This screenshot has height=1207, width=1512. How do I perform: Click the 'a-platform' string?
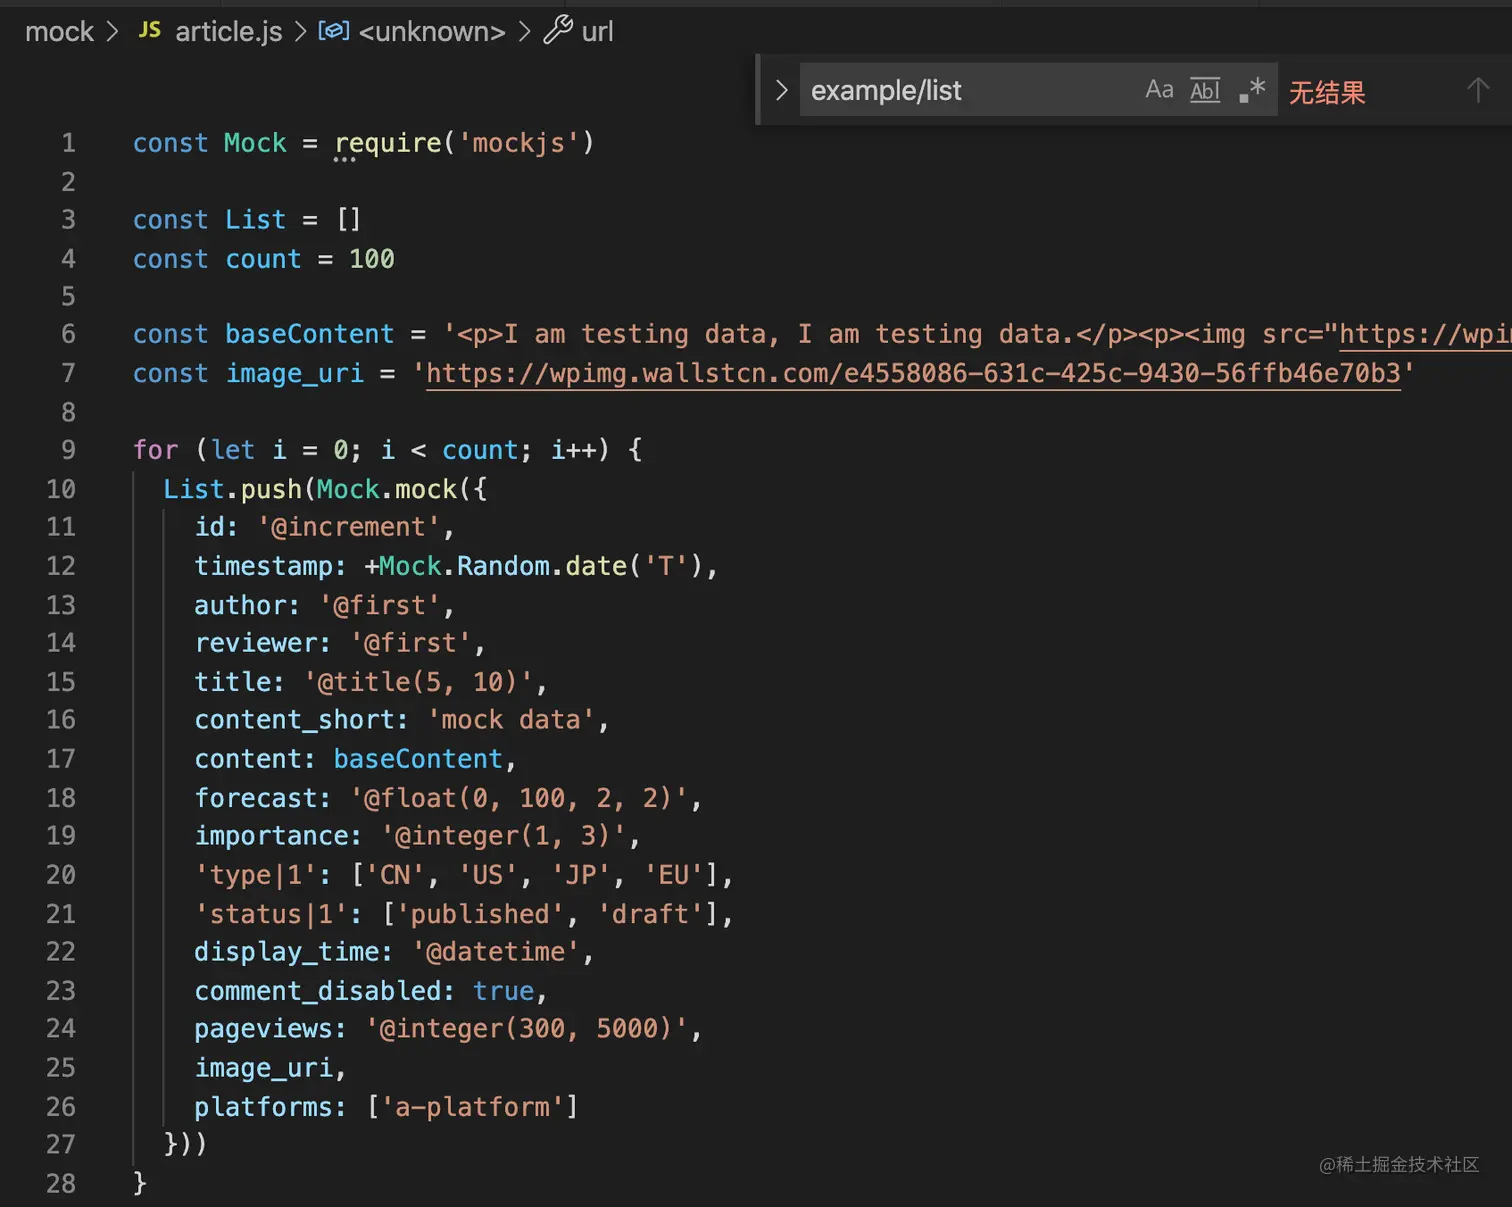coord(472,1107)
